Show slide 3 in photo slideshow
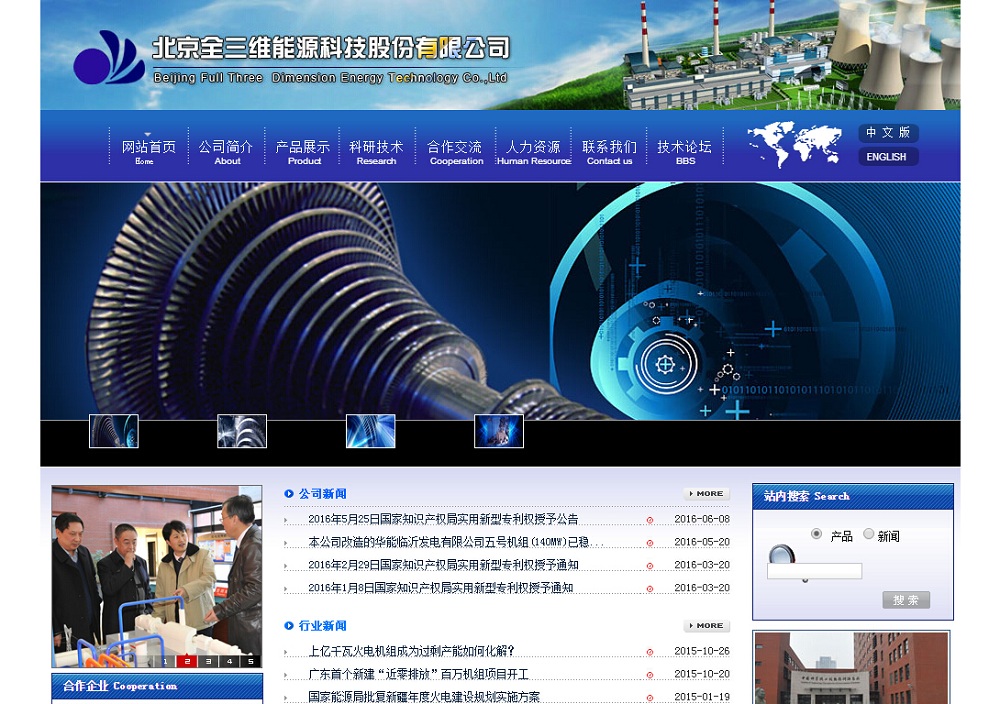Image resolution: width=1000 pixels, height=704 pixels. [208, 661]
